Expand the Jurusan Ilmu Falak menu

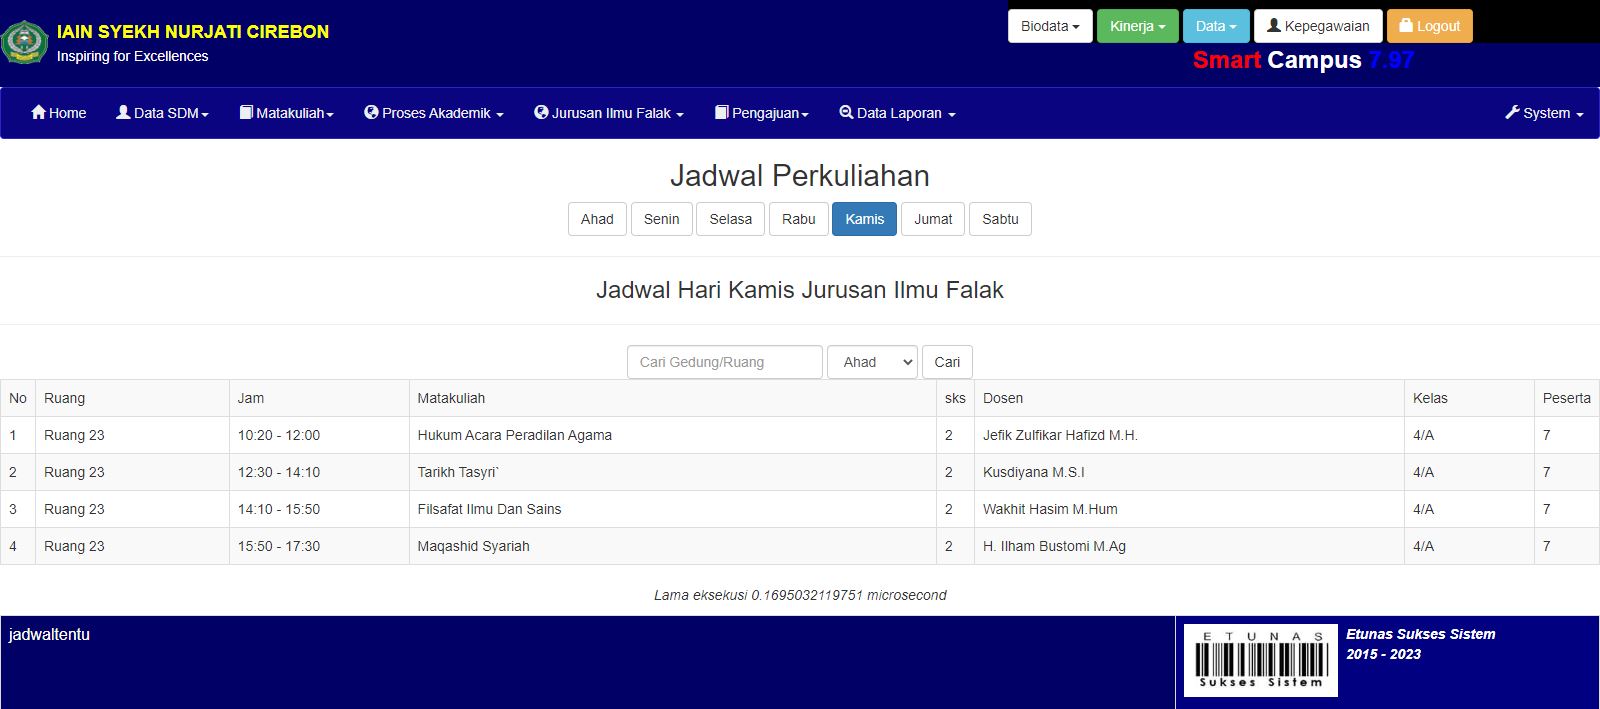pos(609,113)
